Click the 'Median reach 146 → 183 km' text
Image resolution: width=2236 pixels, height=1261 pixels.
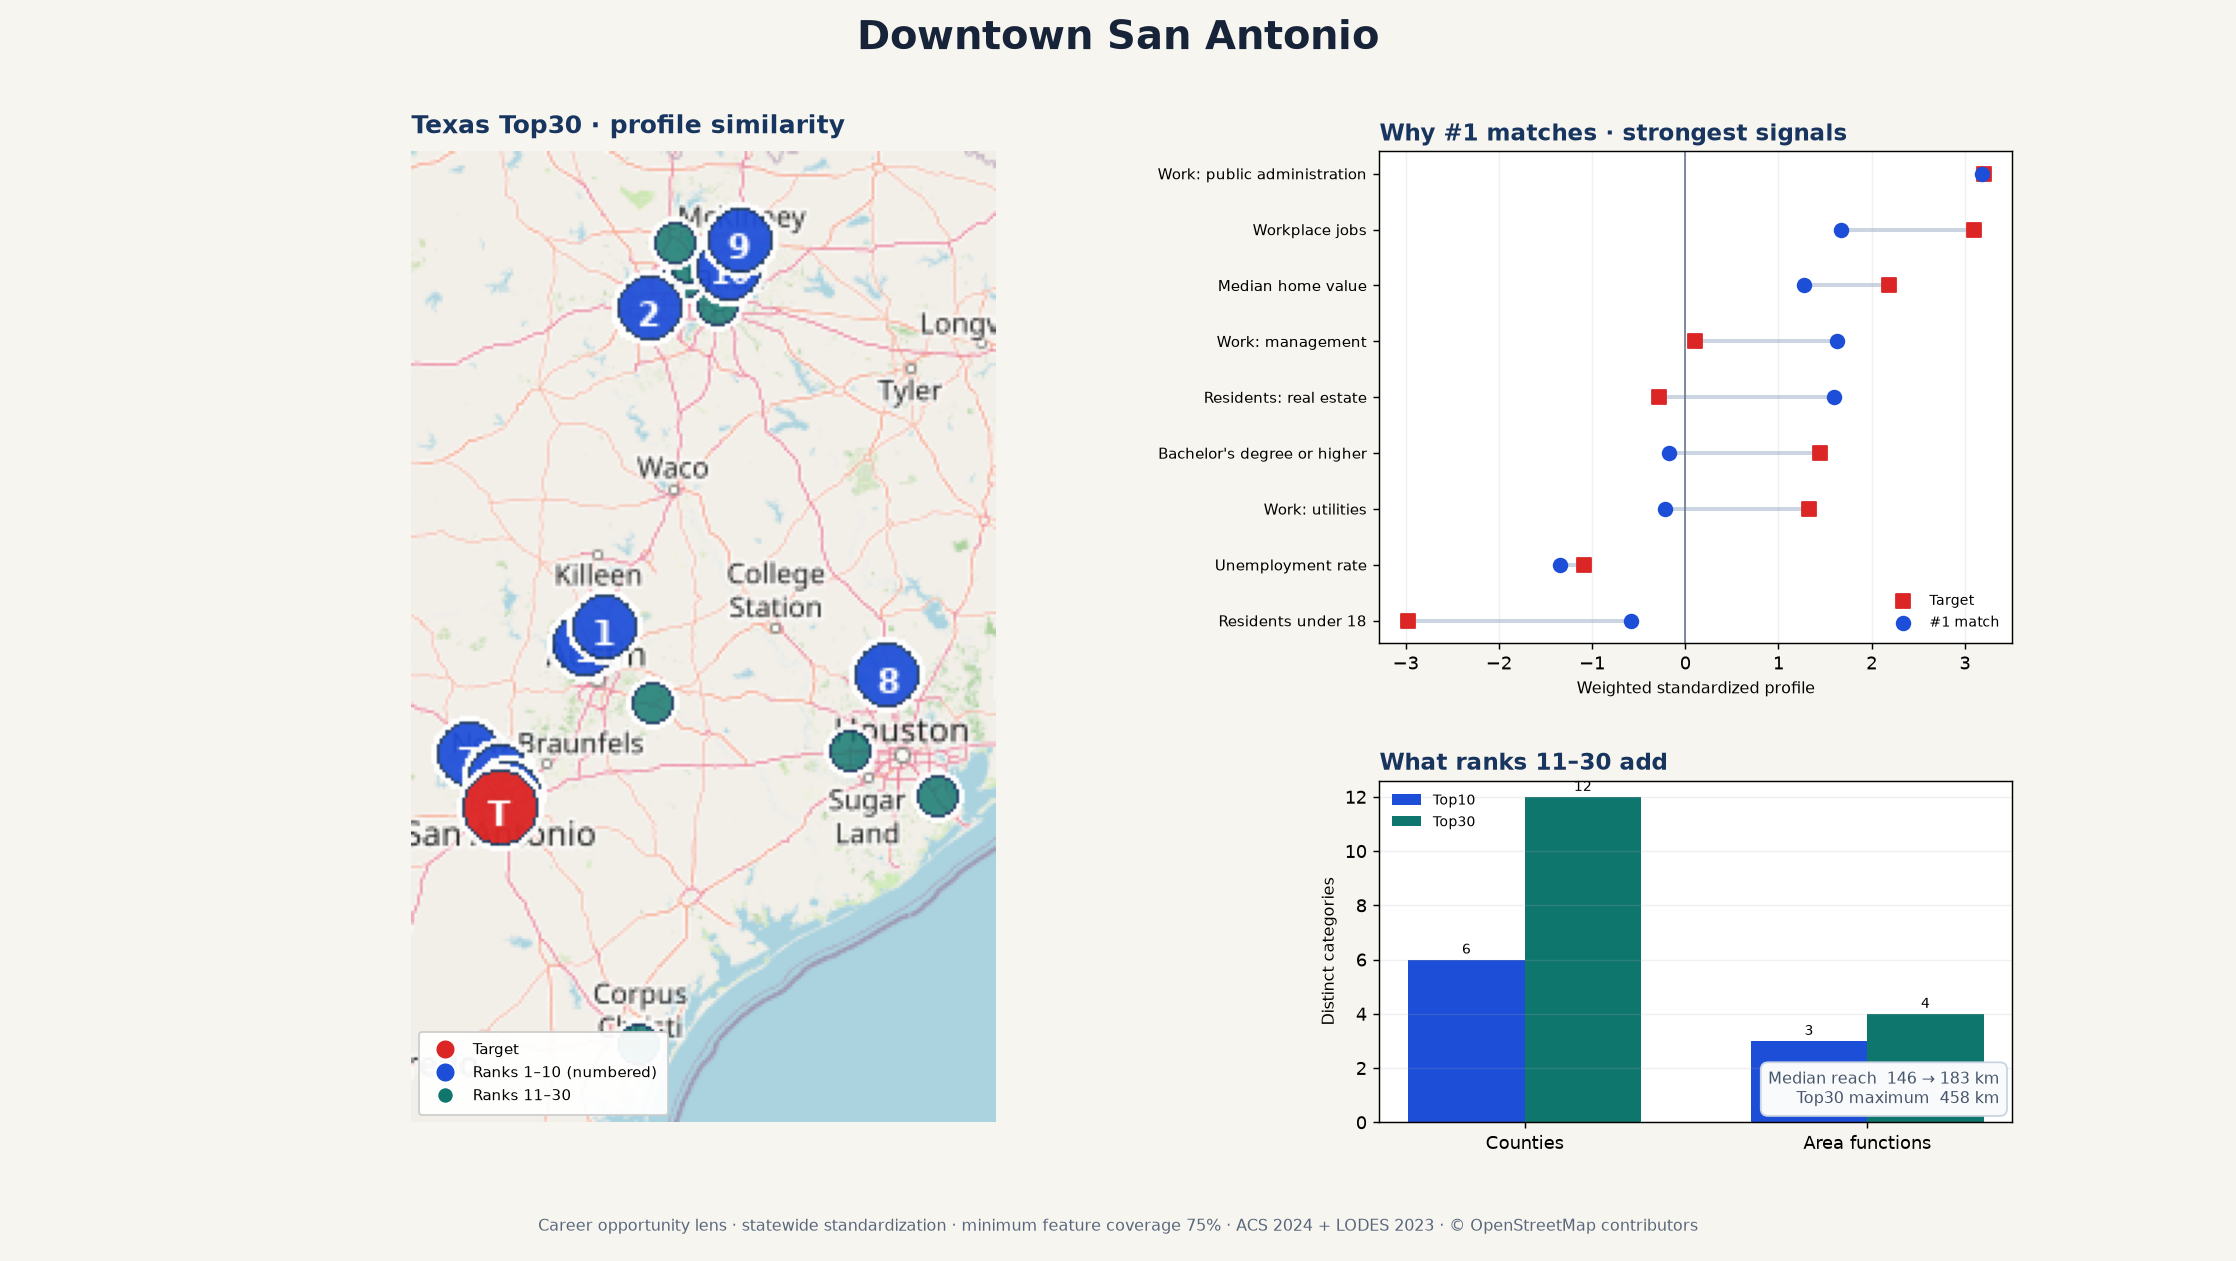(x=1883, y=1078)
